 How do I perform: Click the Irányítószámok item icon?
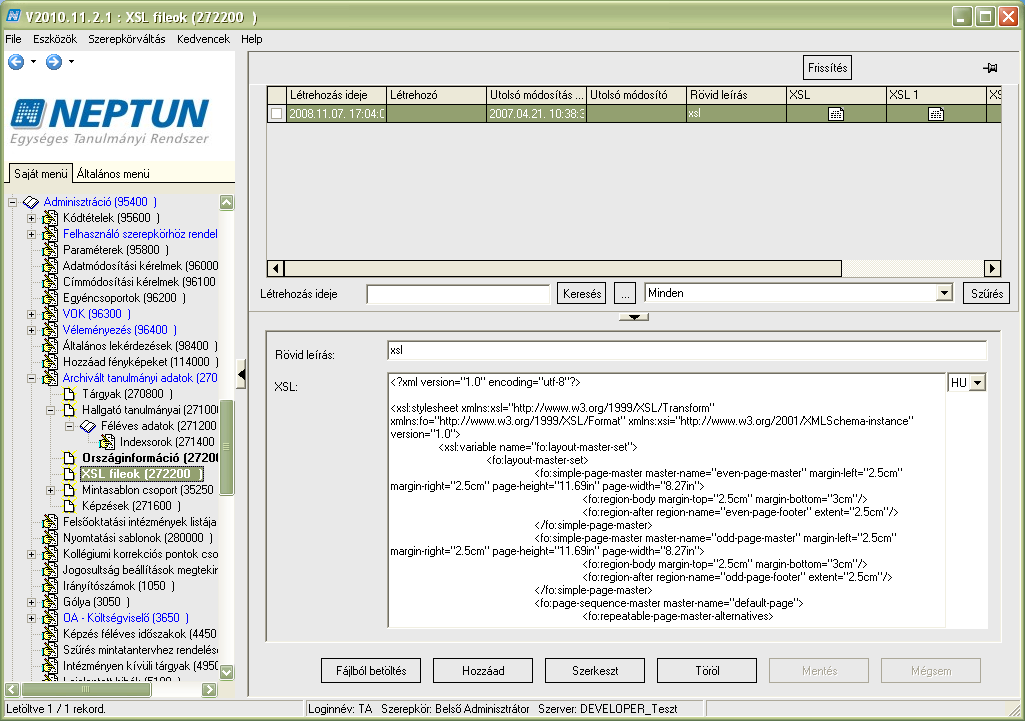(50, 586)
